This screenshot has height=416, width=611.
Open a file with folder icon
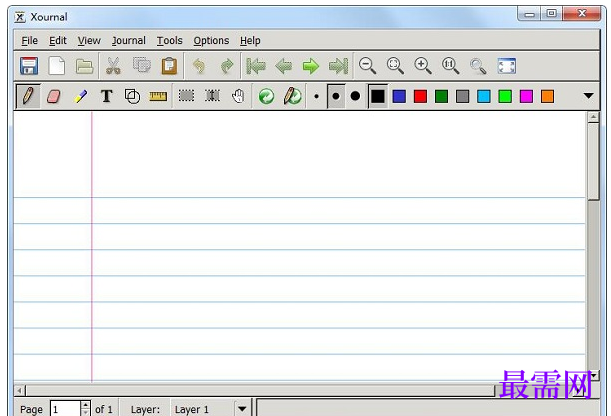[x=85, y=66]
